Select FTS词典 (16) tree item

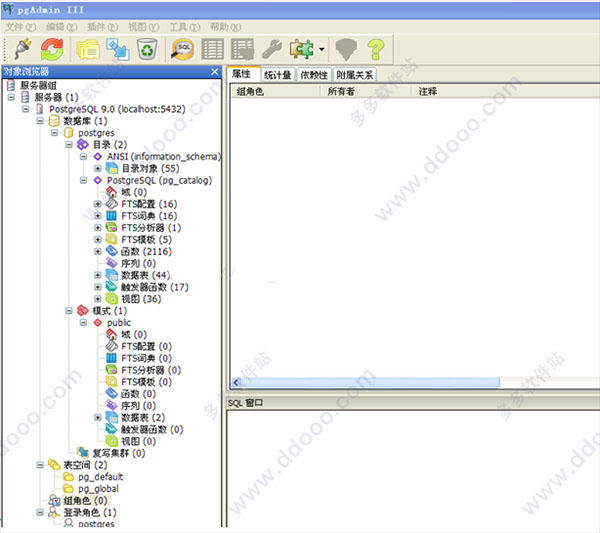pyautogui.click(x=149, y=216)
